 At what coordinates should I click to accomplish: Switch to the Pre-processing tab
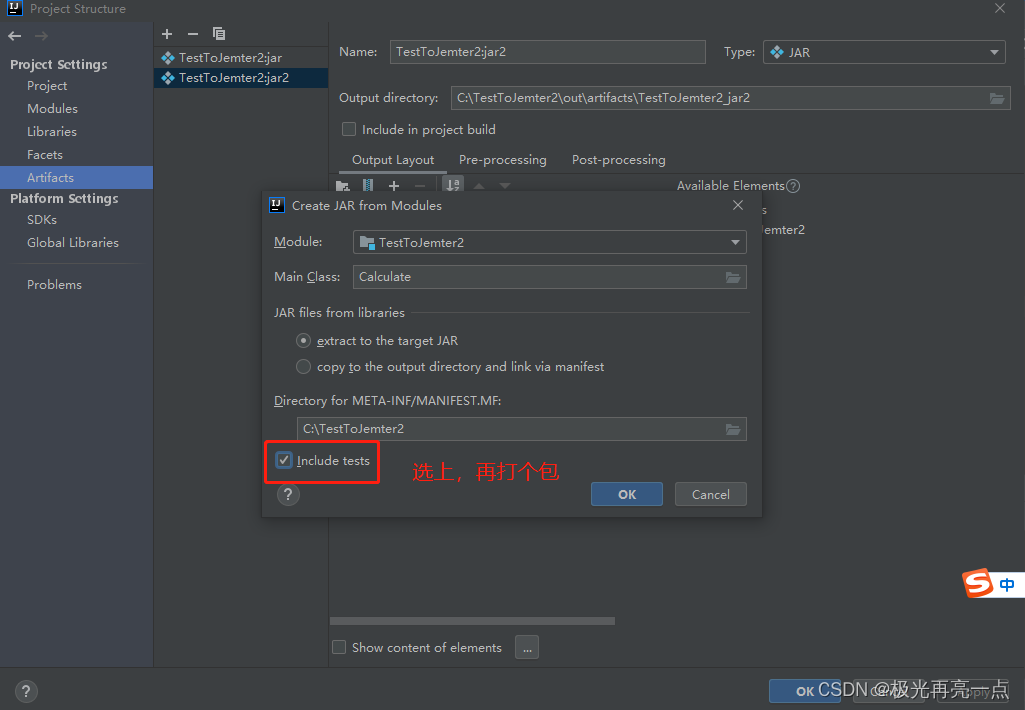pos(502,160)
